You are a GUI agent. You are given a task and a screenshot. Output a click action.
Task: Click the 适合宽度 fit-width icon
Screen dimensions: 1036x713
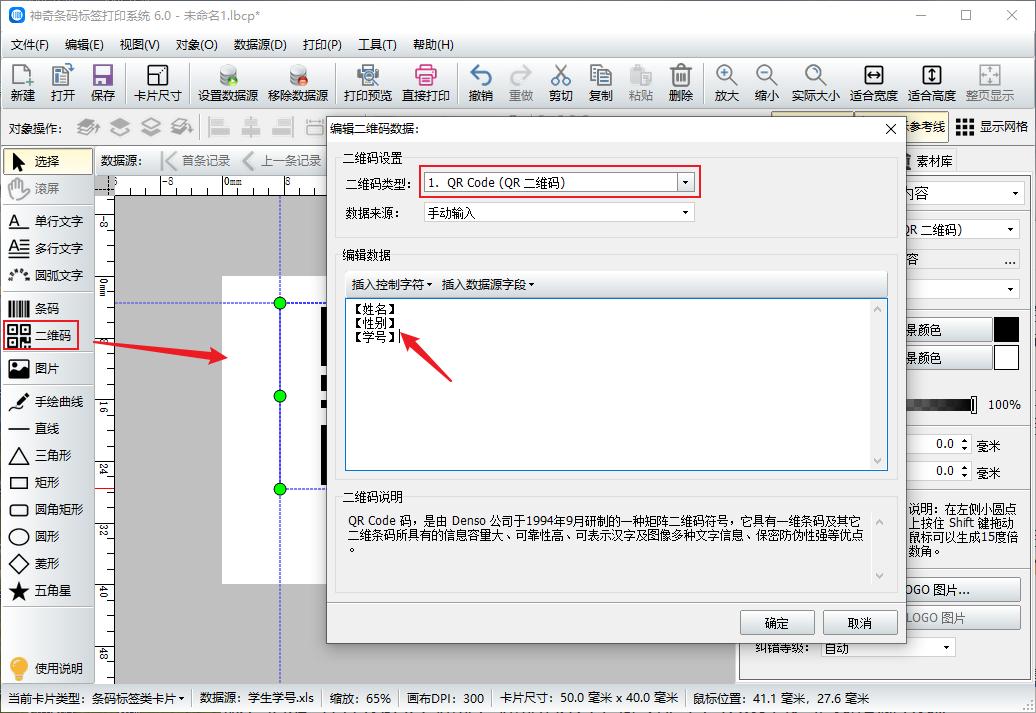pos(874,82)
